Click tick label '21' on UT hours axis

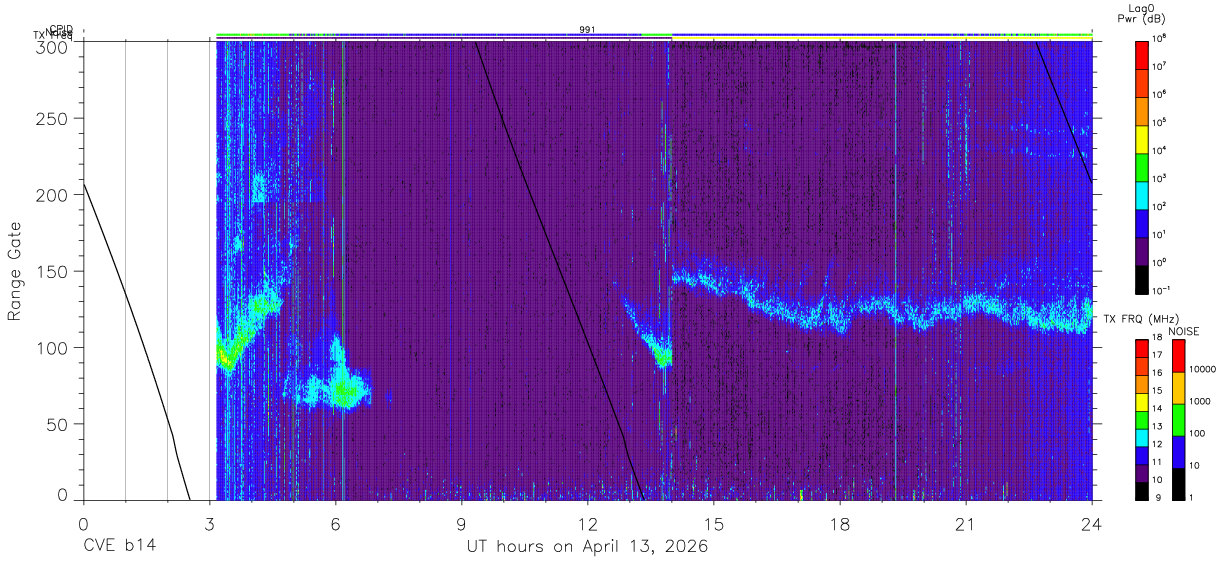pyautogui.click(x=966, y=525)
